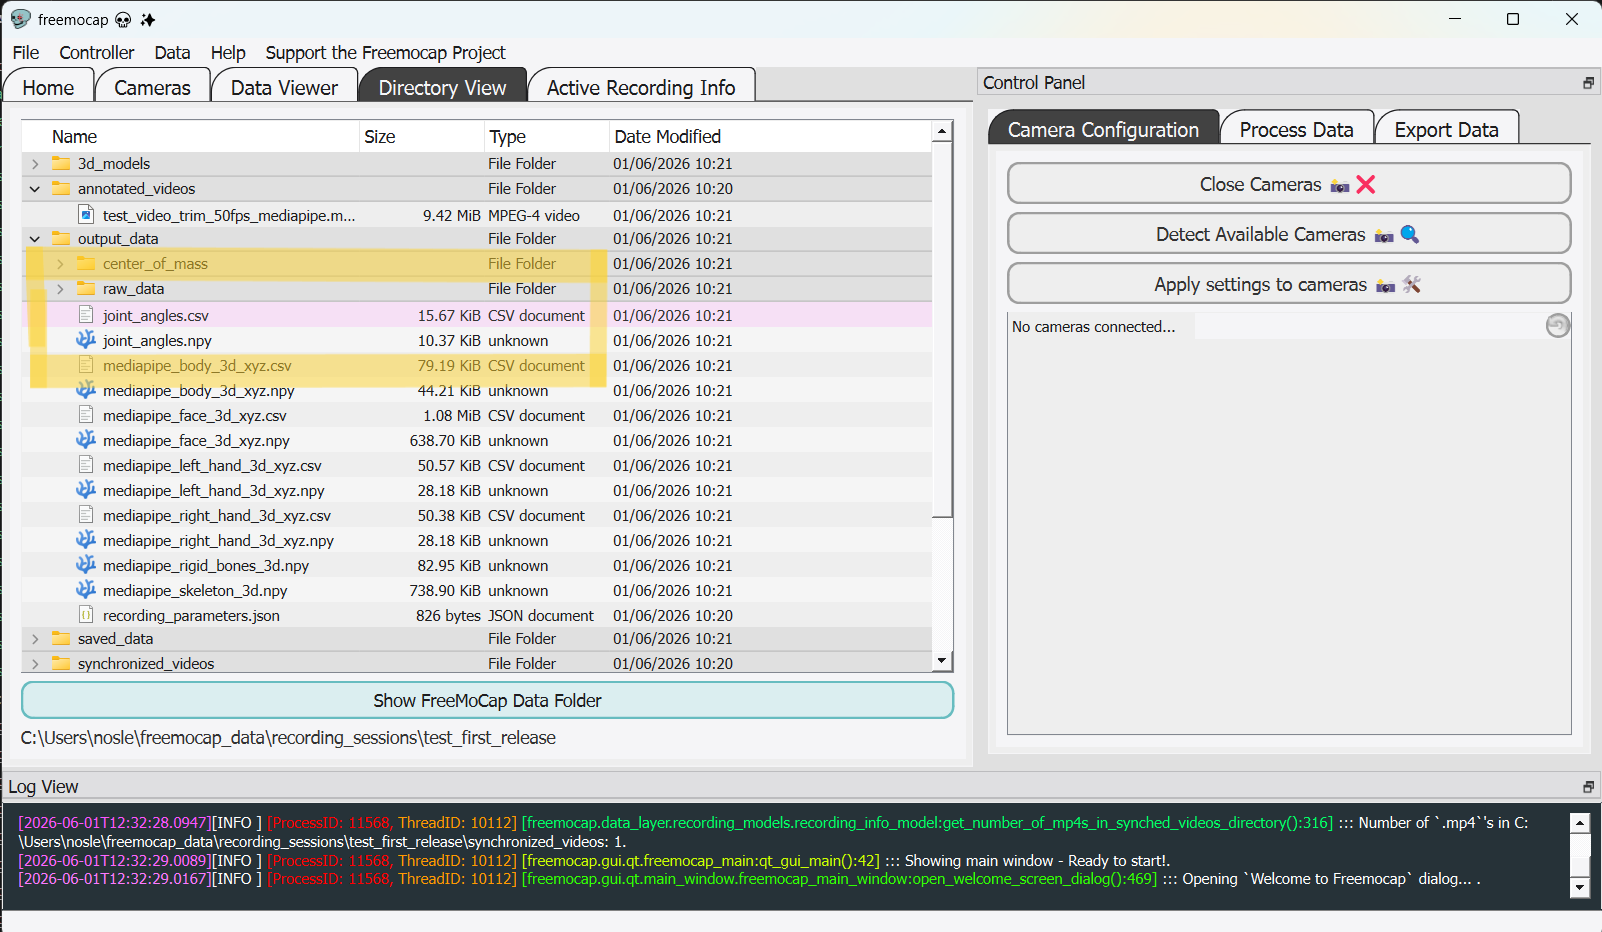Click the output_data folder icon
This screenshot has height=932, width=1602.
(61, 238)
